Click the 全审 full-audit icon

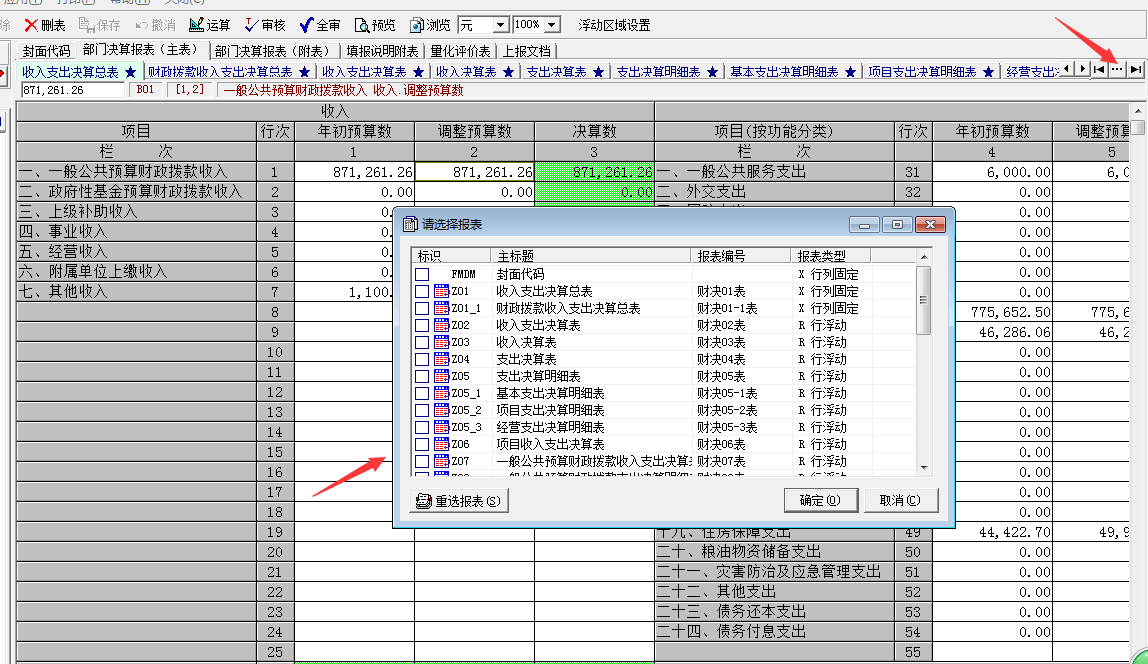[316, 26]
